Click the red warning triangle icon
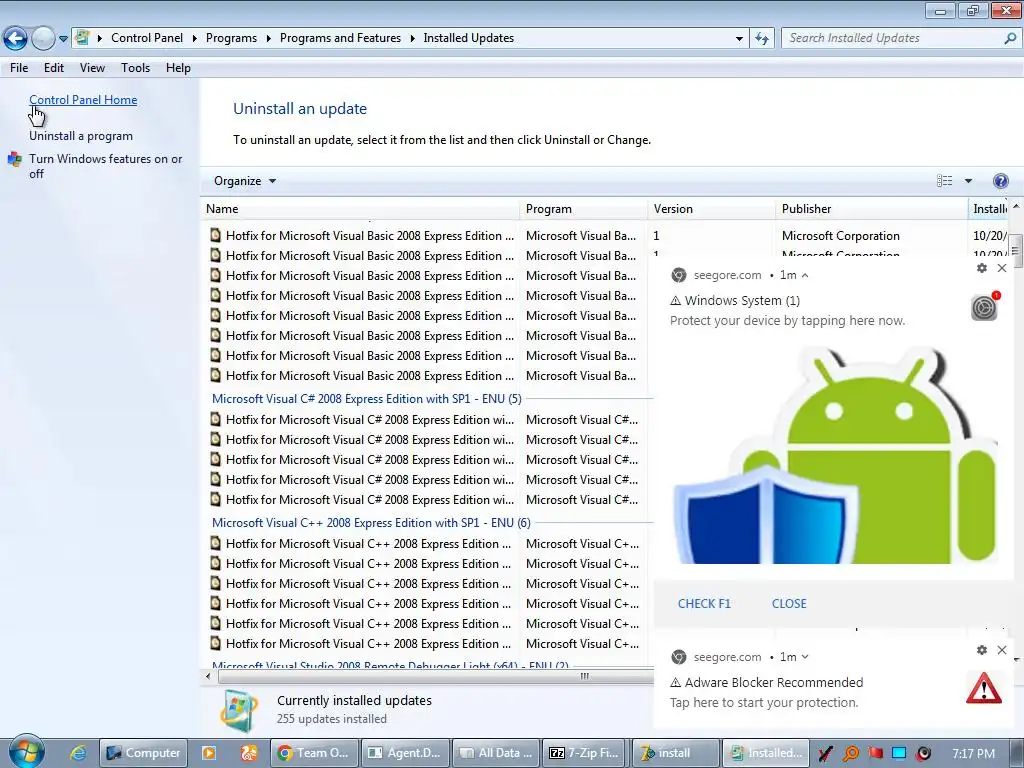Screen dimensions: 1024x768 pos(984,688)
